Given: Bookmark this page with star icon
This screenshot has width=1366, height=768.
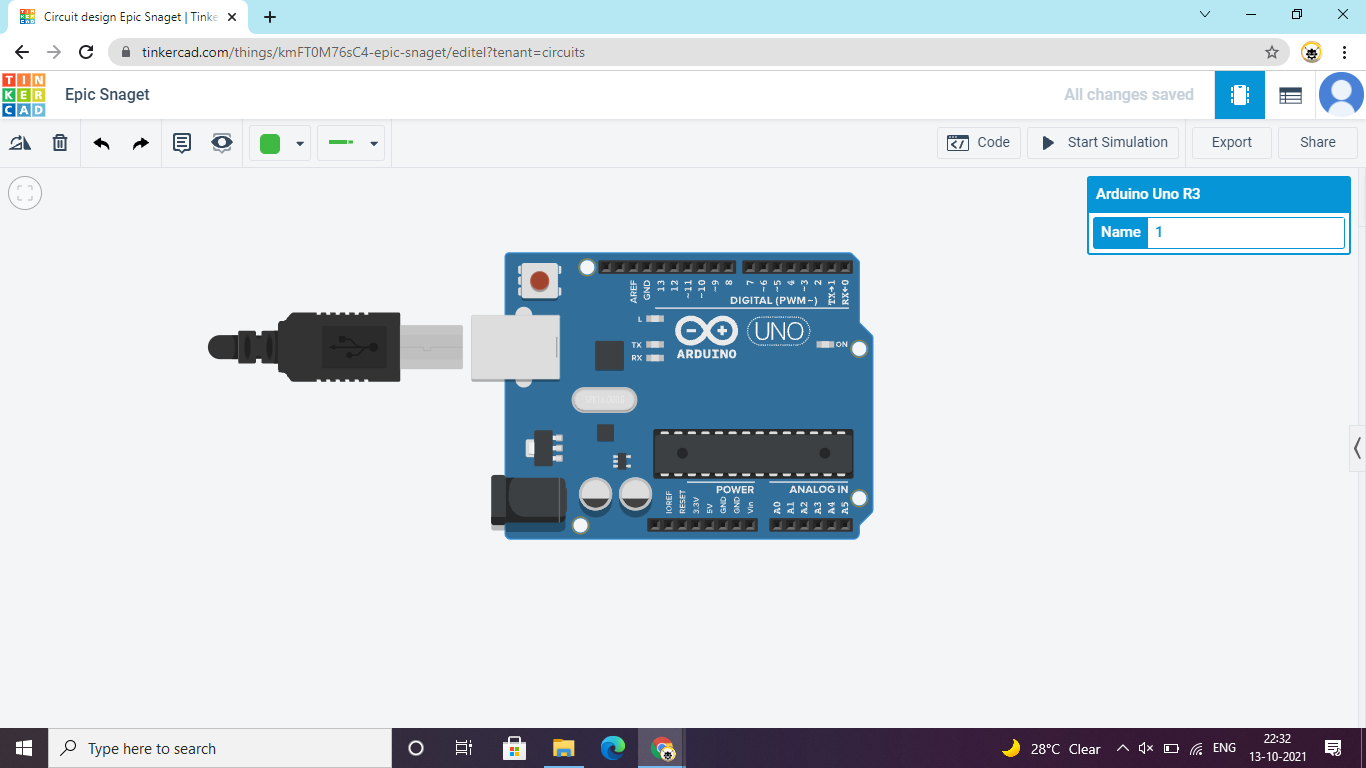Looking at the screenshot, I should click(1272, 52).
